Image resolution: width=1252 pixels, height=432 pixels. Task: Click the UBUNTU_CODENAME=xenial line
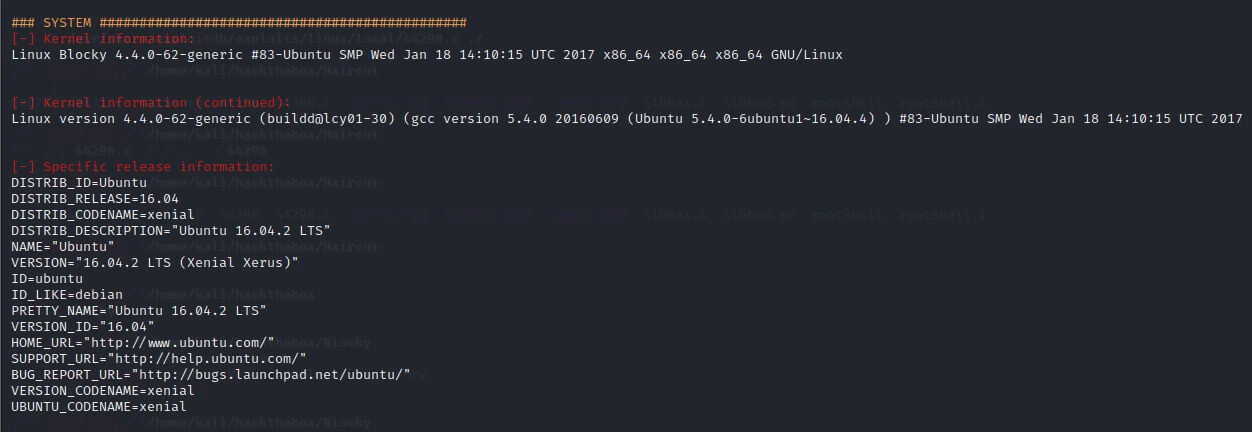(99, 406)
